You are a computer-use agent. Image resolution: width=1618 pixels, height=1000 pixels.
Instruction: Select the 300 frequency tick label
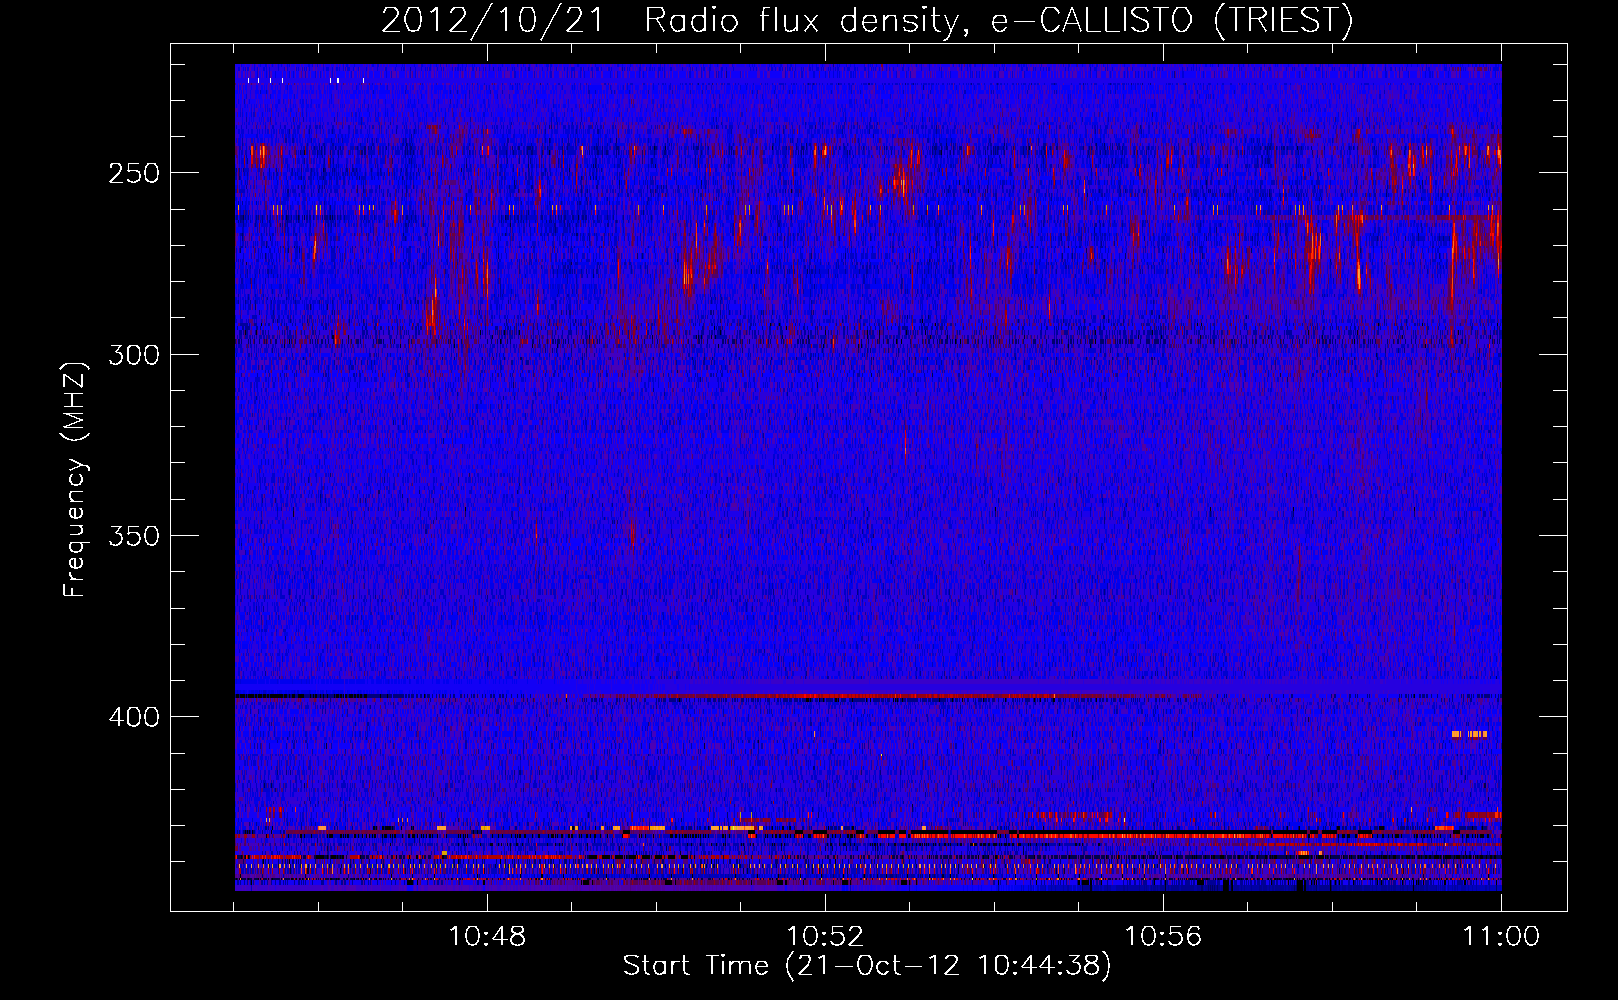[x=134, y=355]
